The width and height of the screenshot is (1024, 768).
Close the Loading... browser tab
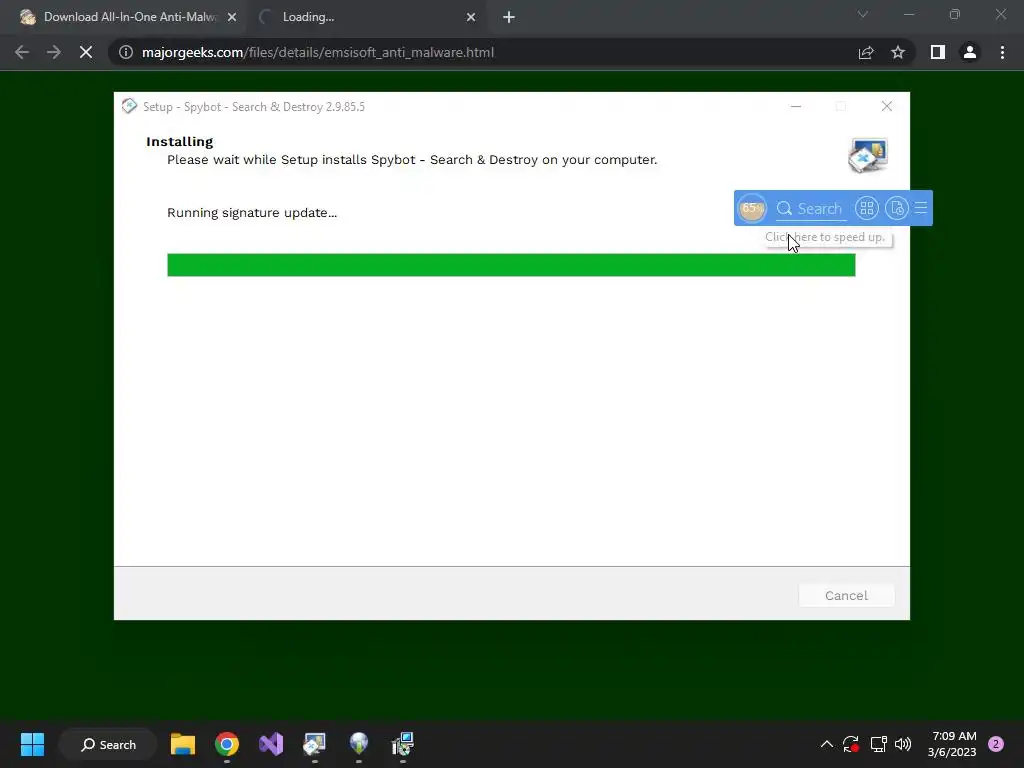471,18
